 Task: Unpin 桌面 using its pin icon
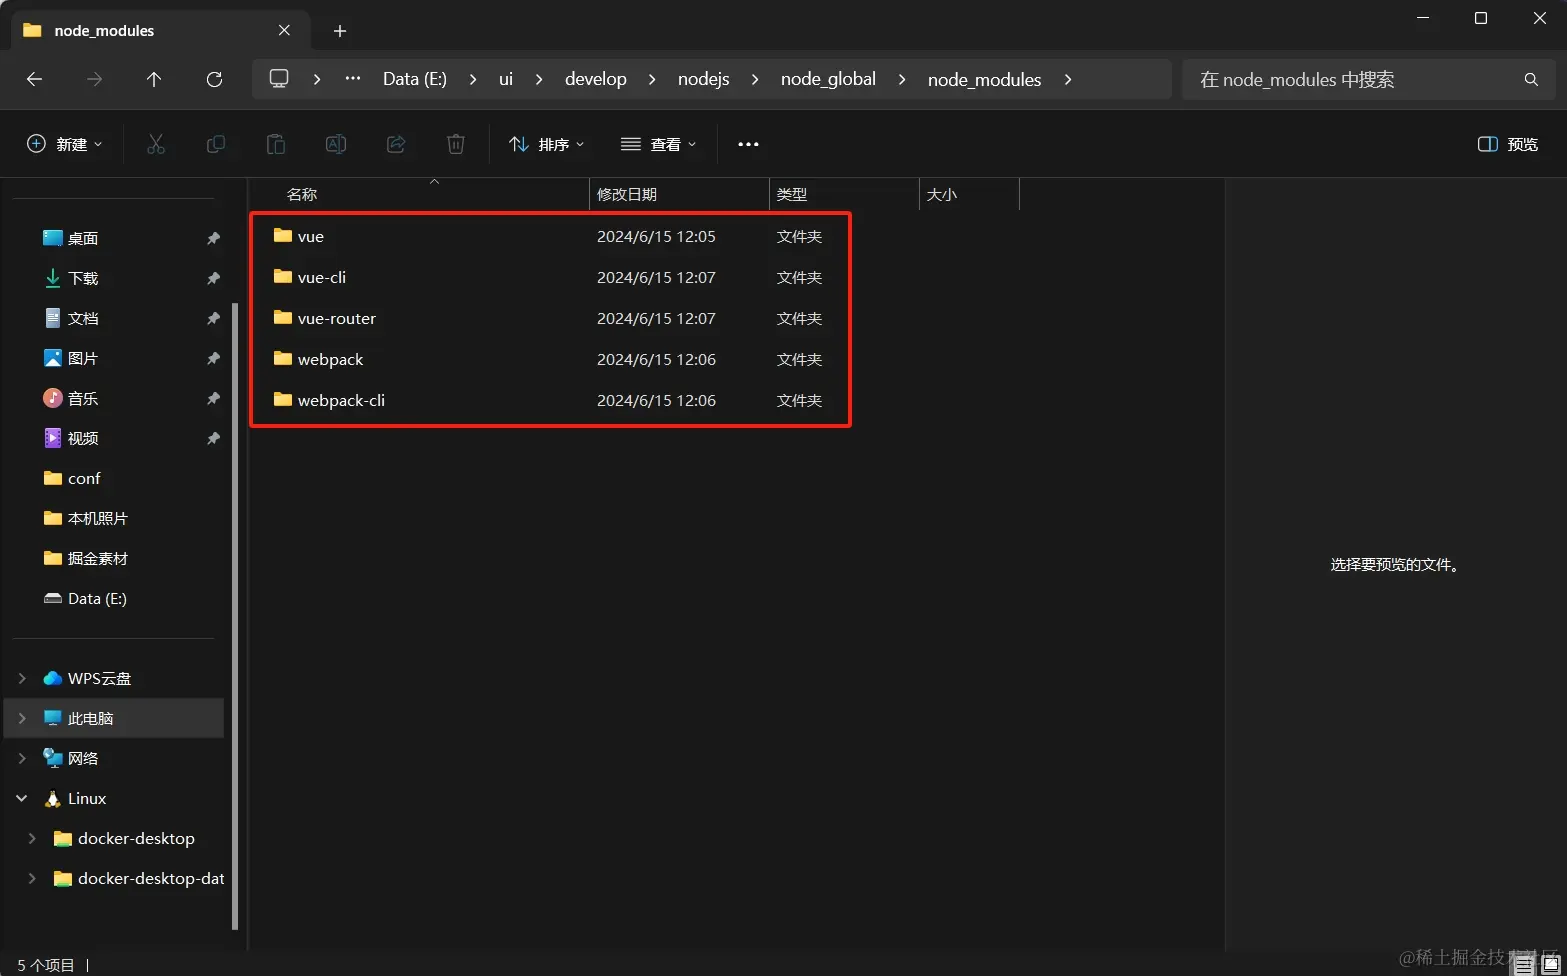pos(213,238)
